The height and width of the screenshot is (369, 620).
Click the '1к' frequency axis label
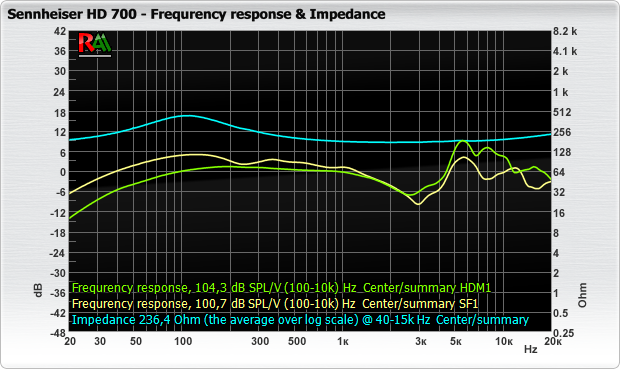(343, 341)
